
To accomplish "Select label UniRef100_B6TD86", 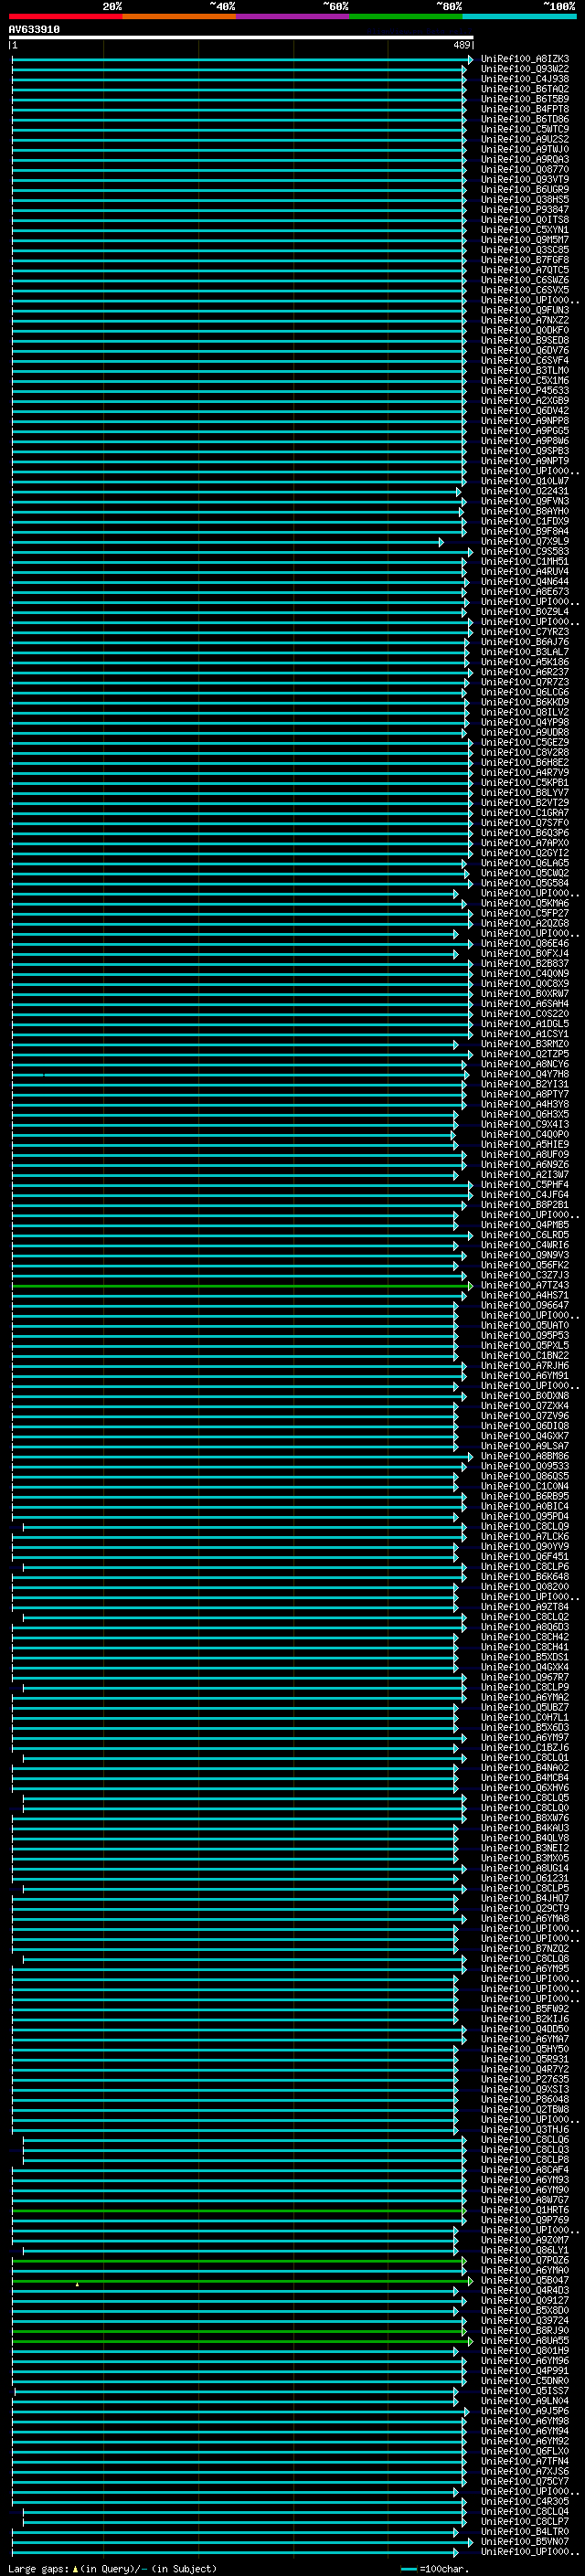I will pos(525,119).
